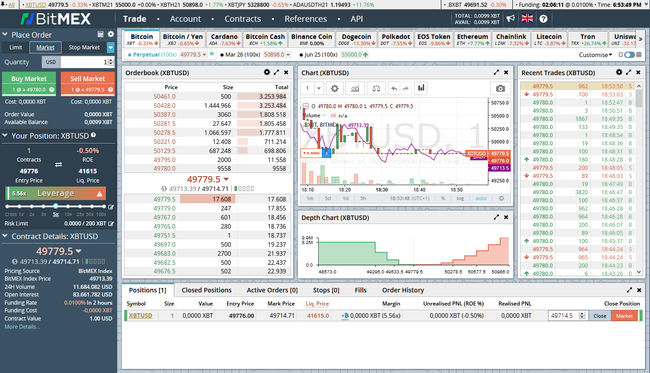Screen dimensions: 650x373
Task: Switch to the Closed Positions tab
Action: tap(206, 290)
